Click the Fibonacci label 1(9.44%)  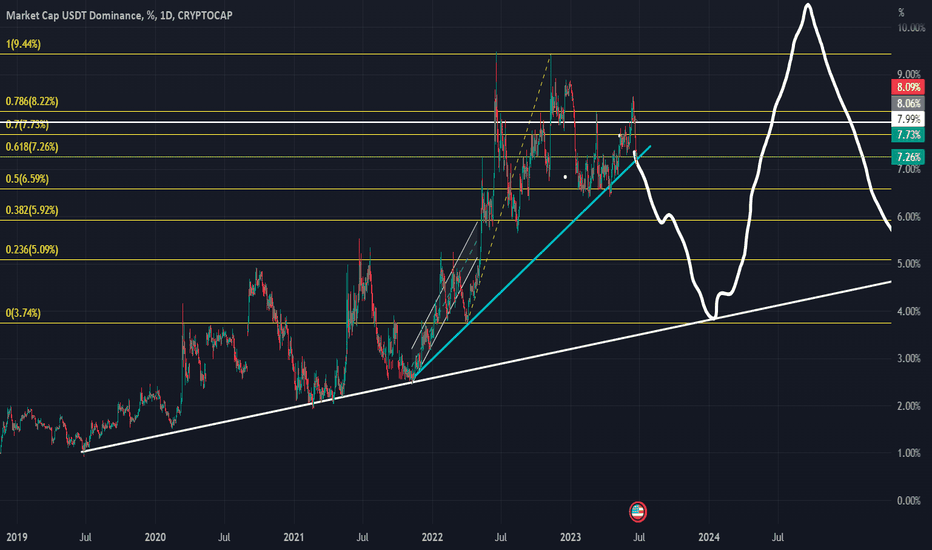(x=23, y=44)
